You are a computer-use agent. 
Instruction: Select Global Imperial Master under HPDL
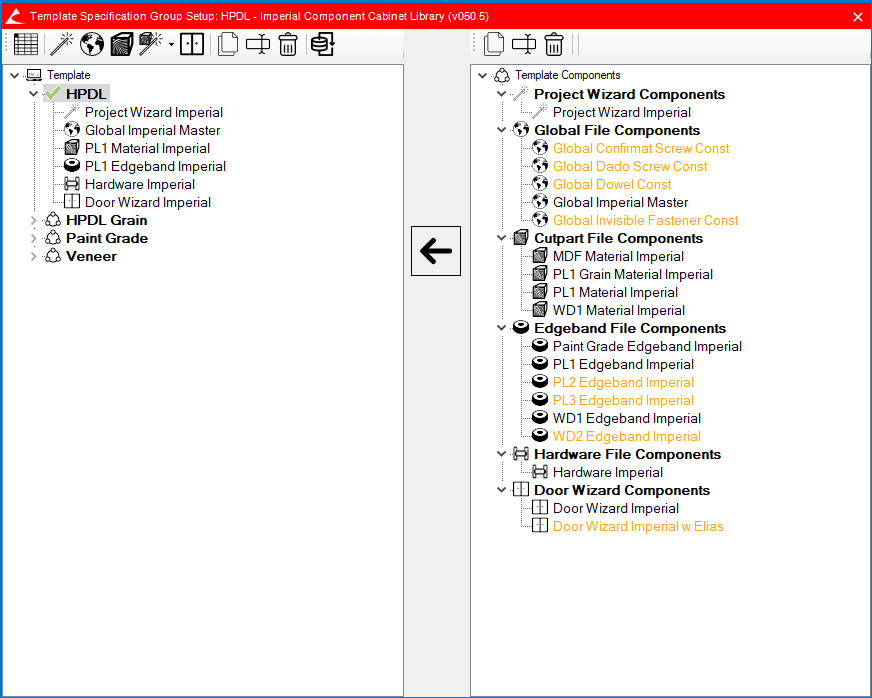point(152,130)
